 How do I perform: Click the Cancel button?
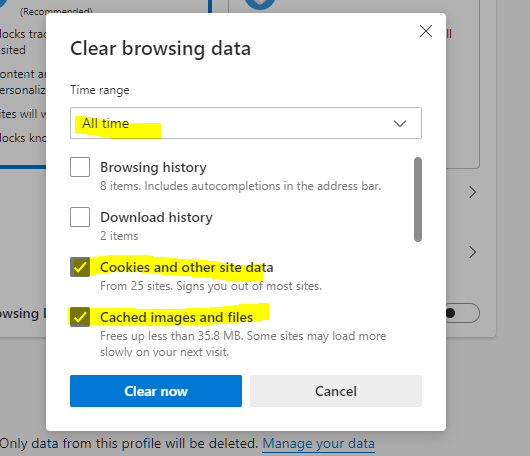[336, 391]
